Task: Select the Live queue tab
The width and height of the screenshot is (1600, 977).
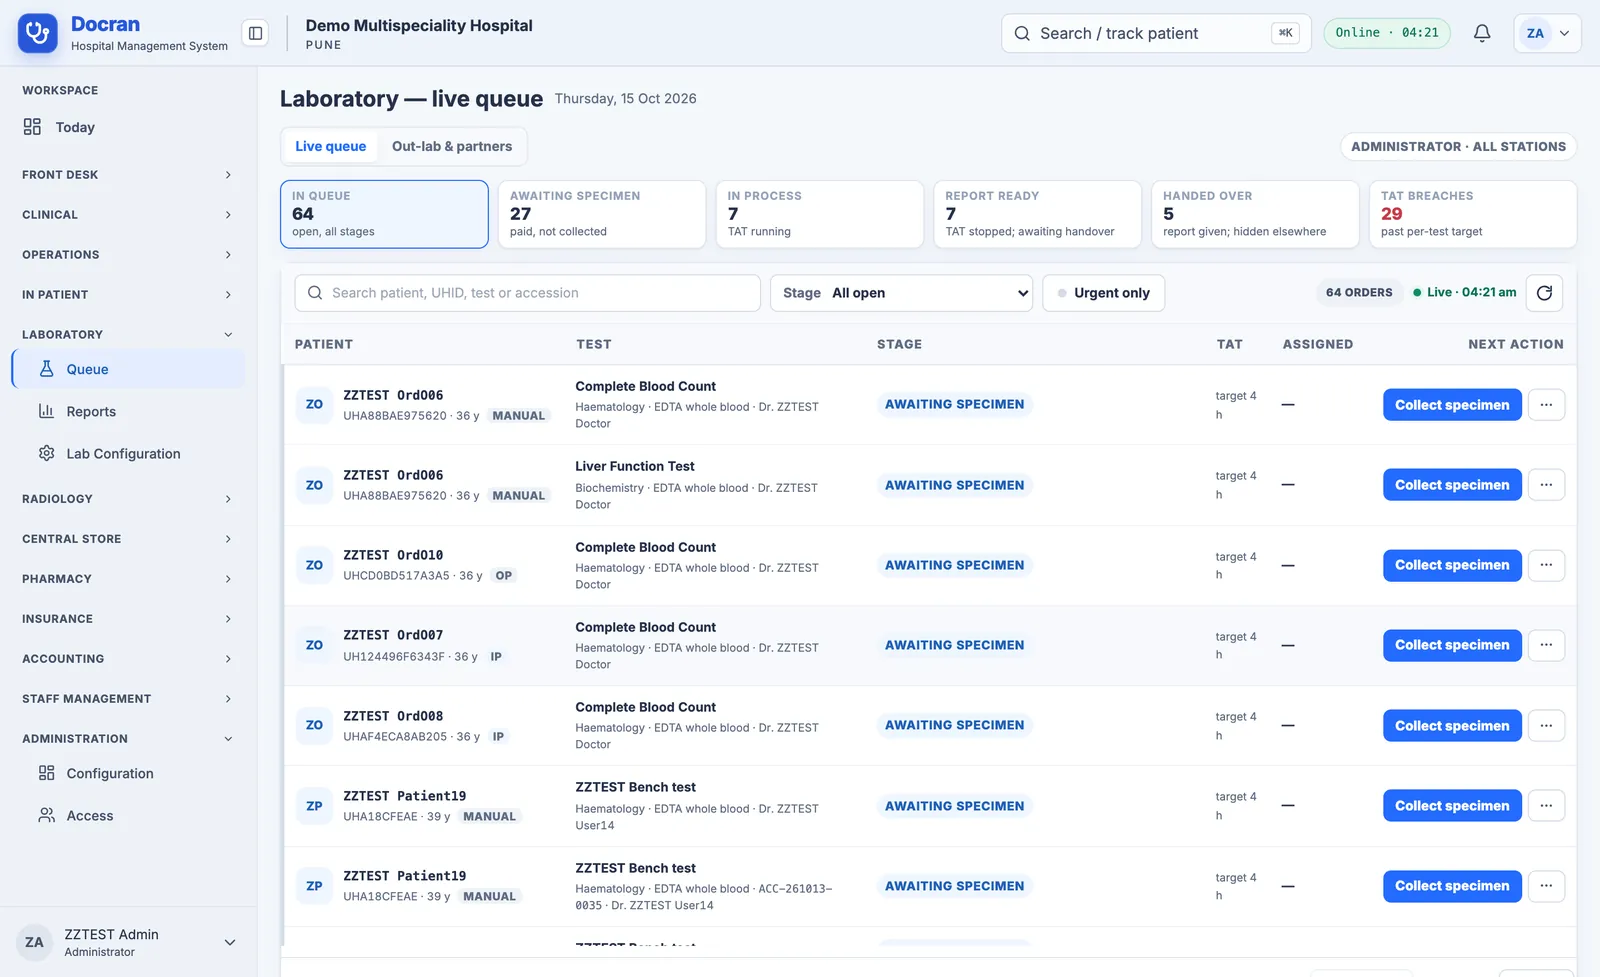Action: click(x=330, y=146)
